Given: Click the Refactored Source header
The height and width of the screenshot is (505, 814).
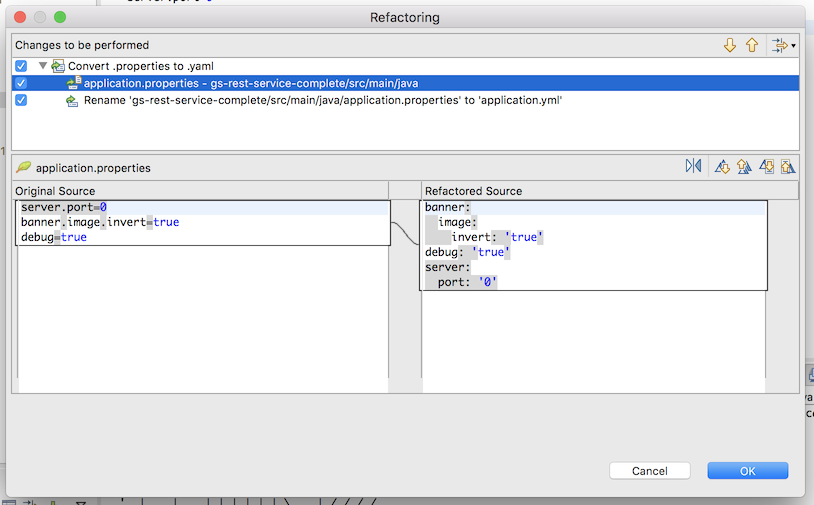Looking at the screenshot, I should (x=473, y=191).
